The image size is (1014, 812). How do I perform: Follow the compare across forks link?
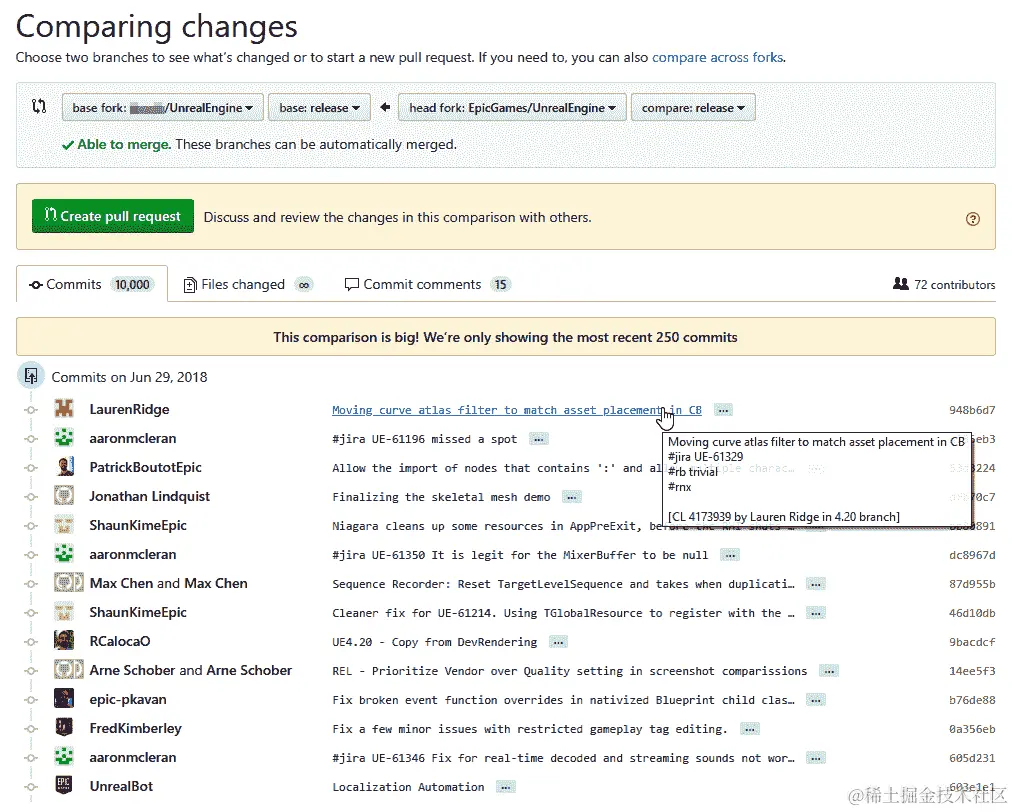pos(718,58)
